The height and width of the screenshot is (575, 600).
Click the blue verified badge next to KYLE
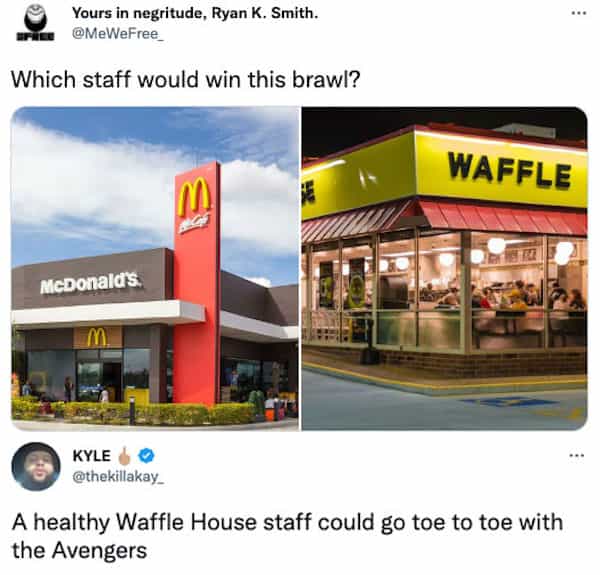click(146, 456)
